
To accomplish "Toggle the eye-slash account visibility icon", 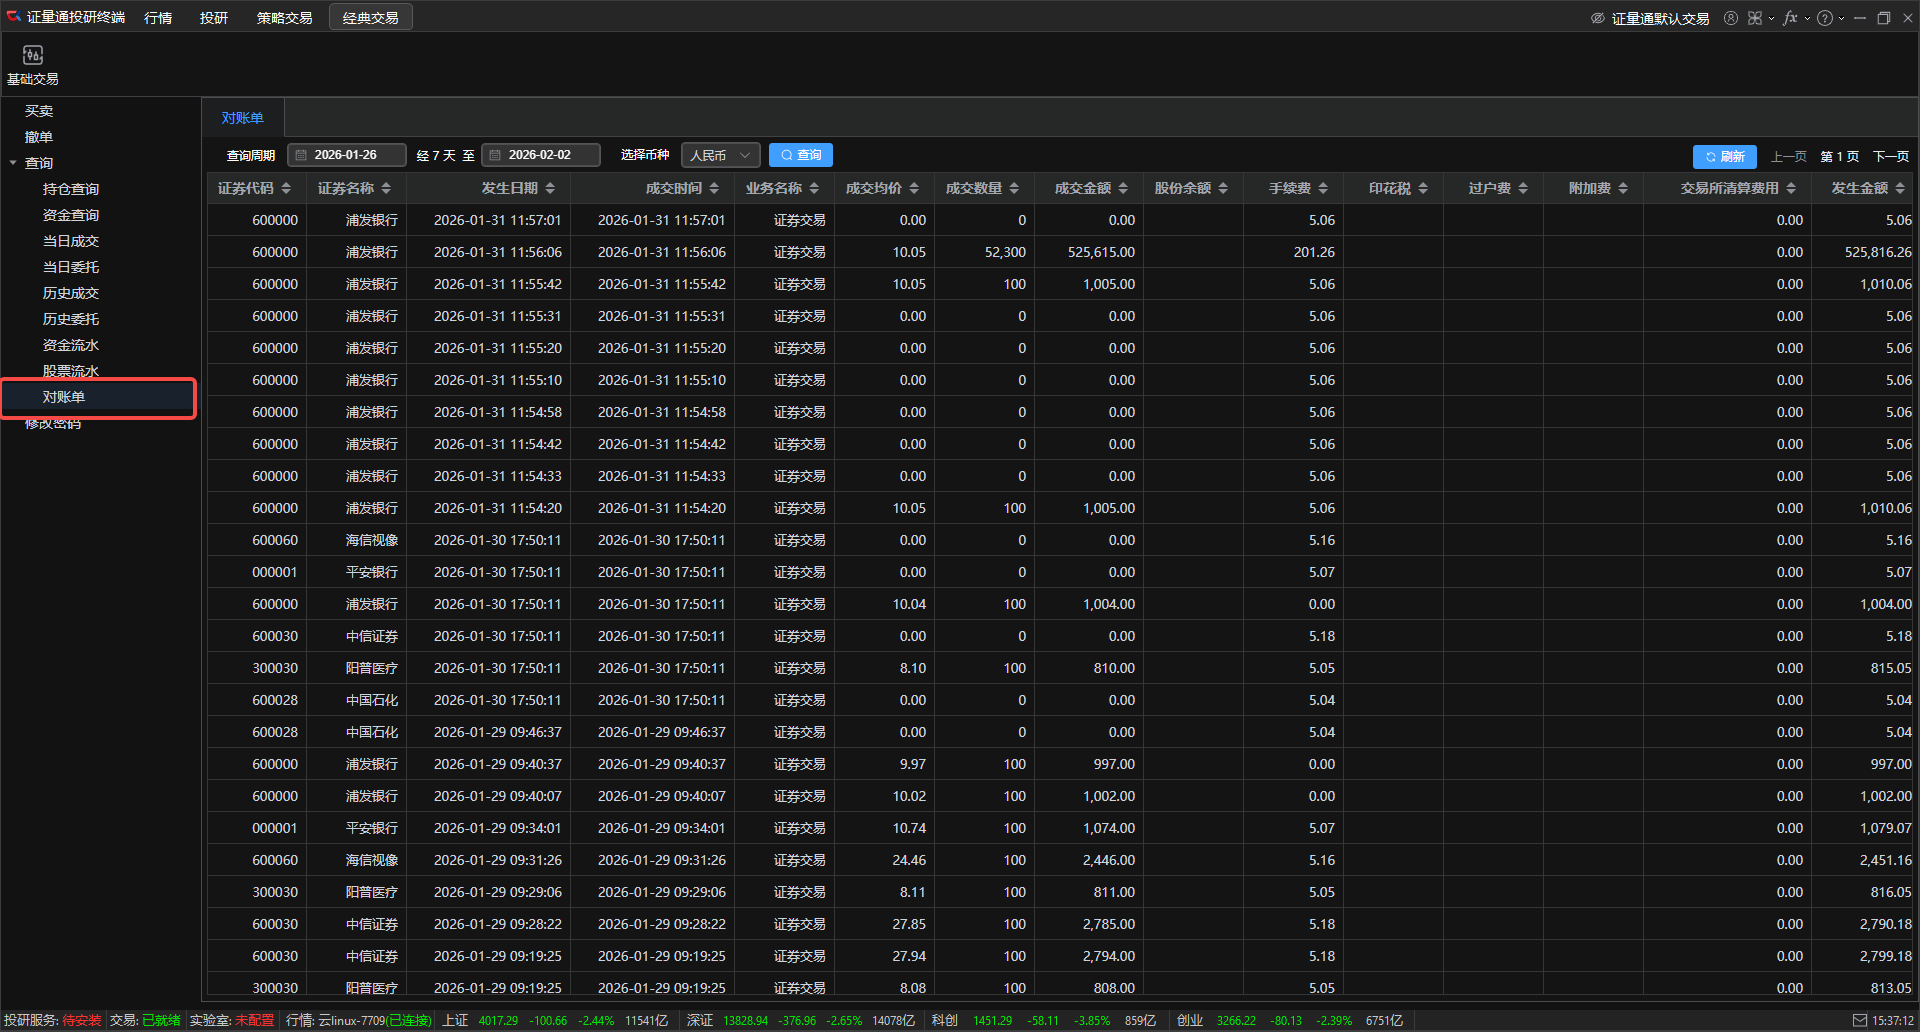I will [x=1597, y=18].
